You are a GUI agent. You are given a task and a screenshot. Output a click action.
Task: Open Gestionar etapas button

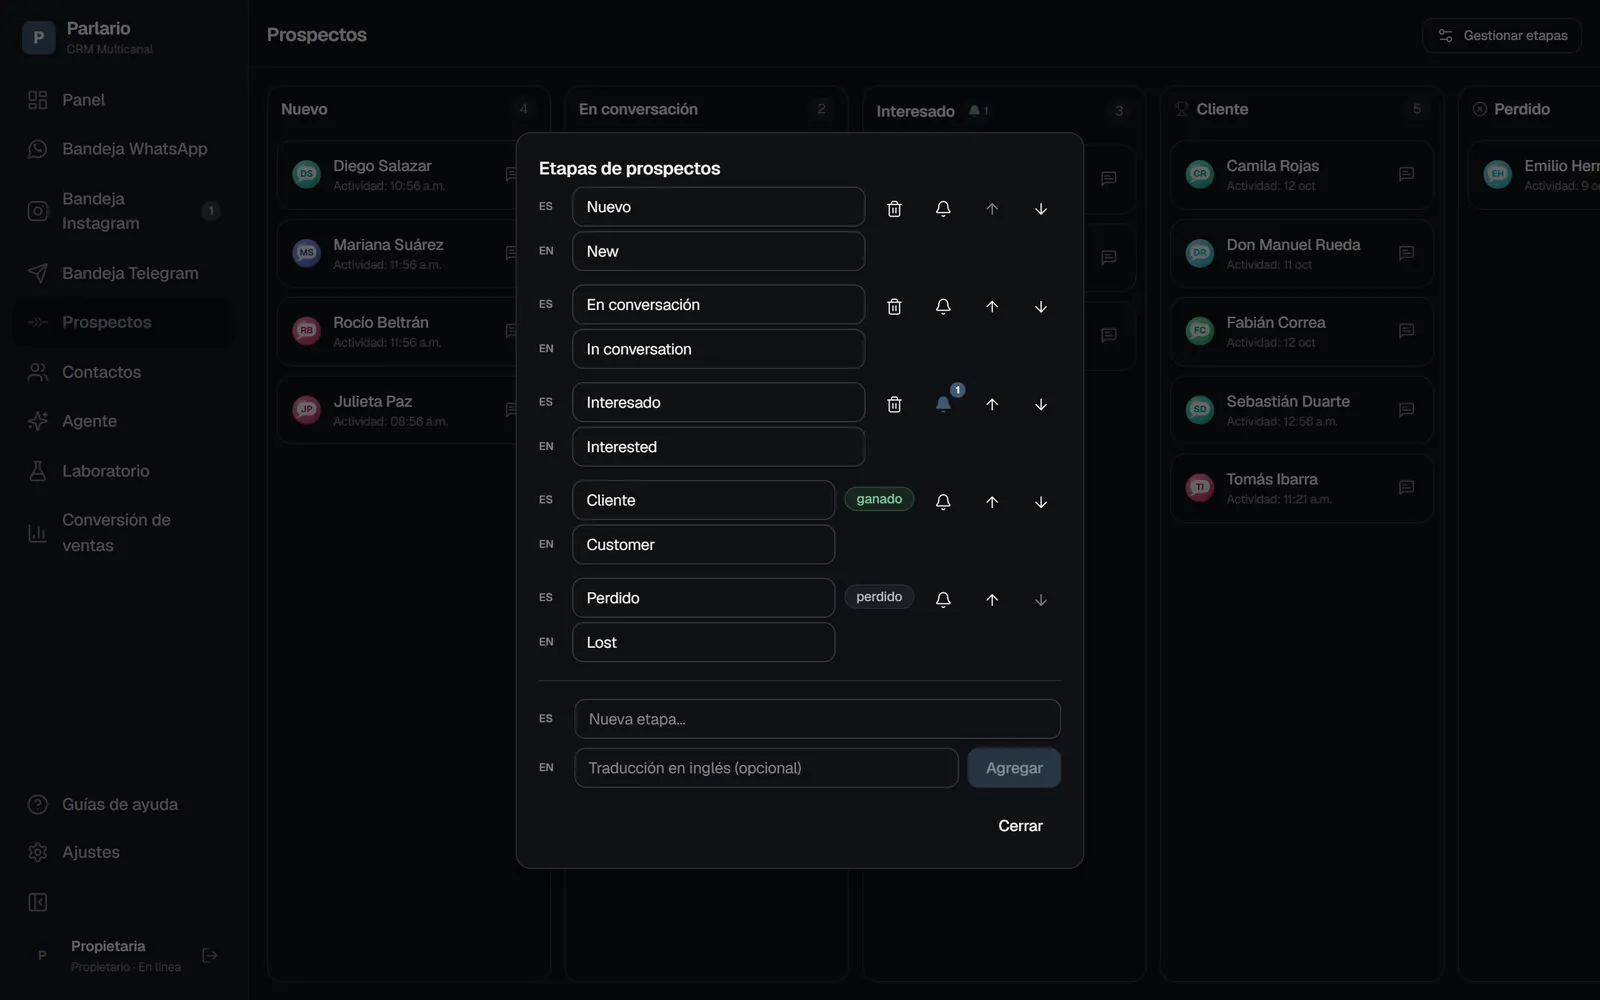point(1502,35)
